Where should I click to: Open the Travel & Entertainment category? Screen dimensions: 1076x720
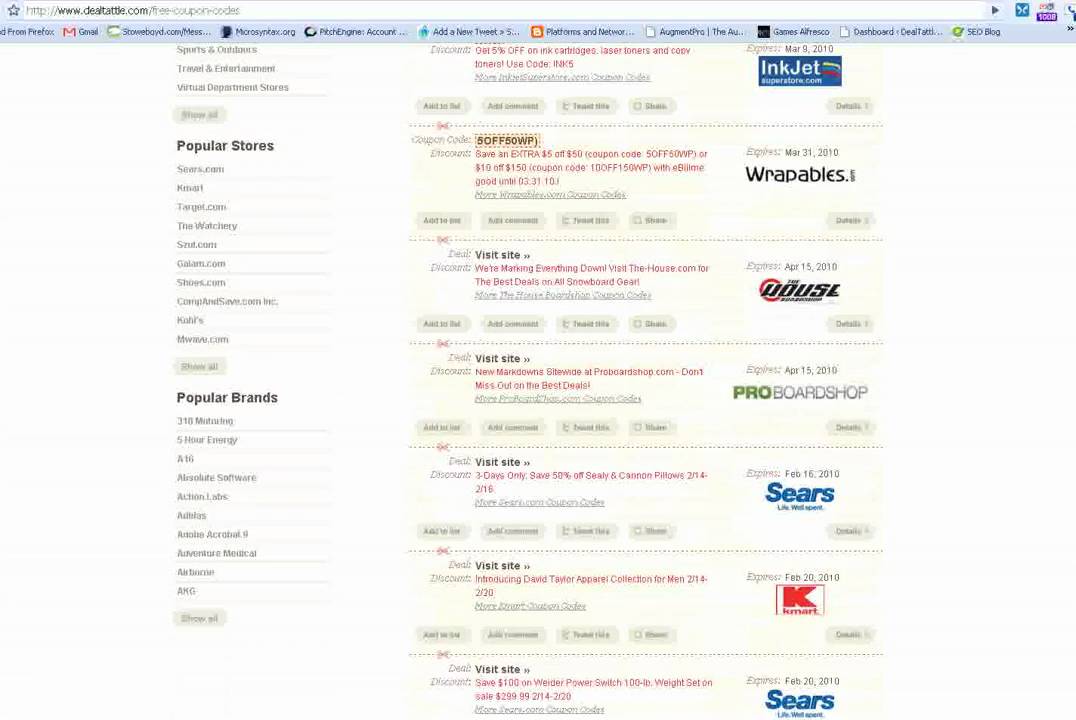point(226,69)
